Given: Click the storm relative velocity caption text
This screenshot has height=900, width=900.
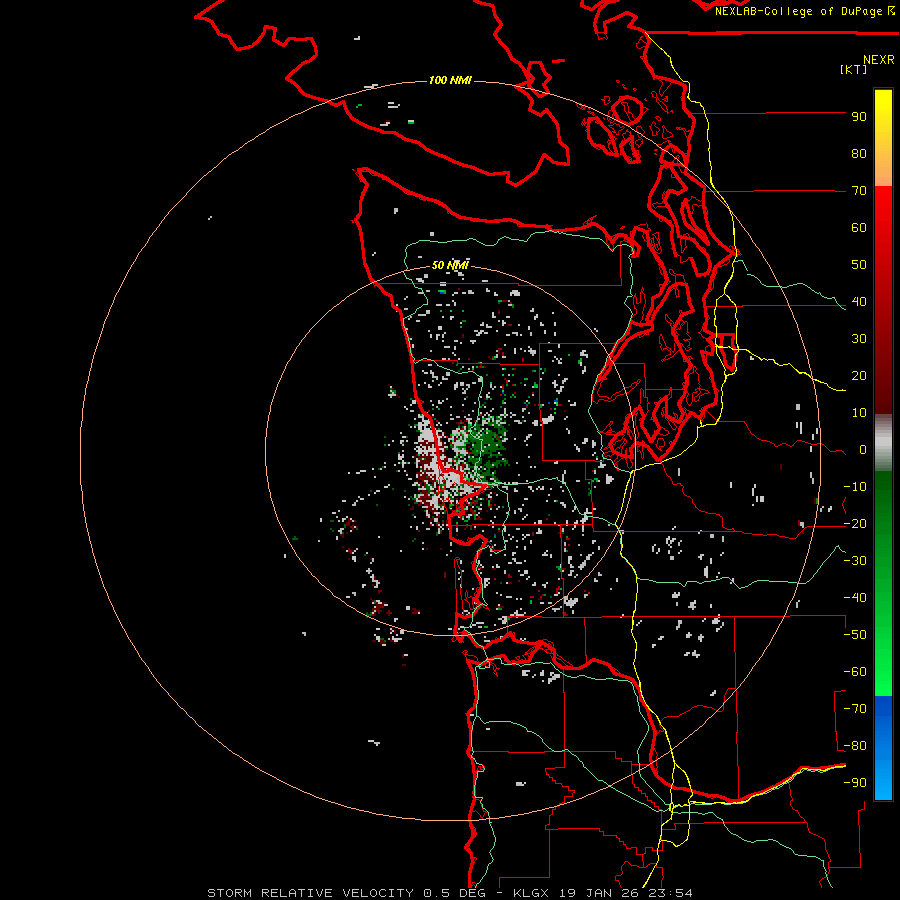Looking at the screenshot, I should pyautogui.click(x=449, y=893).
